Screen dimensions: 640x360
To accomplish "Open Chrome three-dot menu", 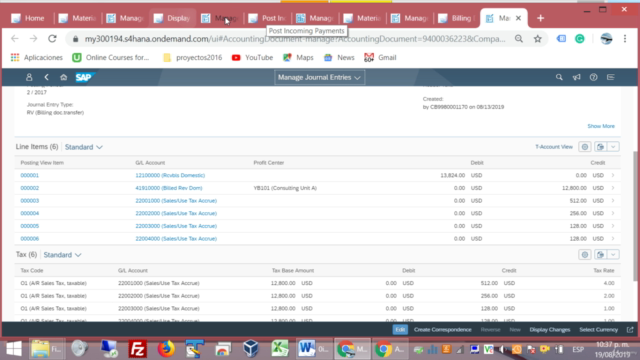I will 625,39.
